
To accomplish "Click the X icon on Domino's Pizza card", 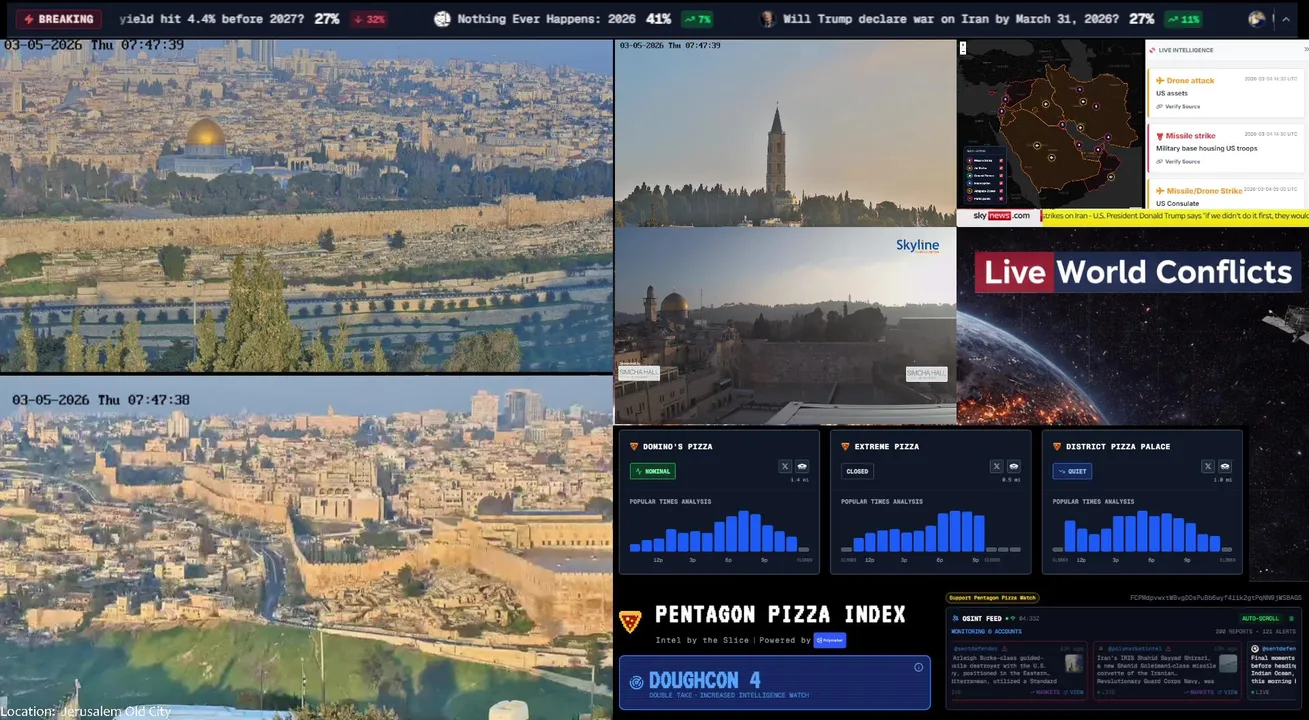I will (x=785, y=466).
